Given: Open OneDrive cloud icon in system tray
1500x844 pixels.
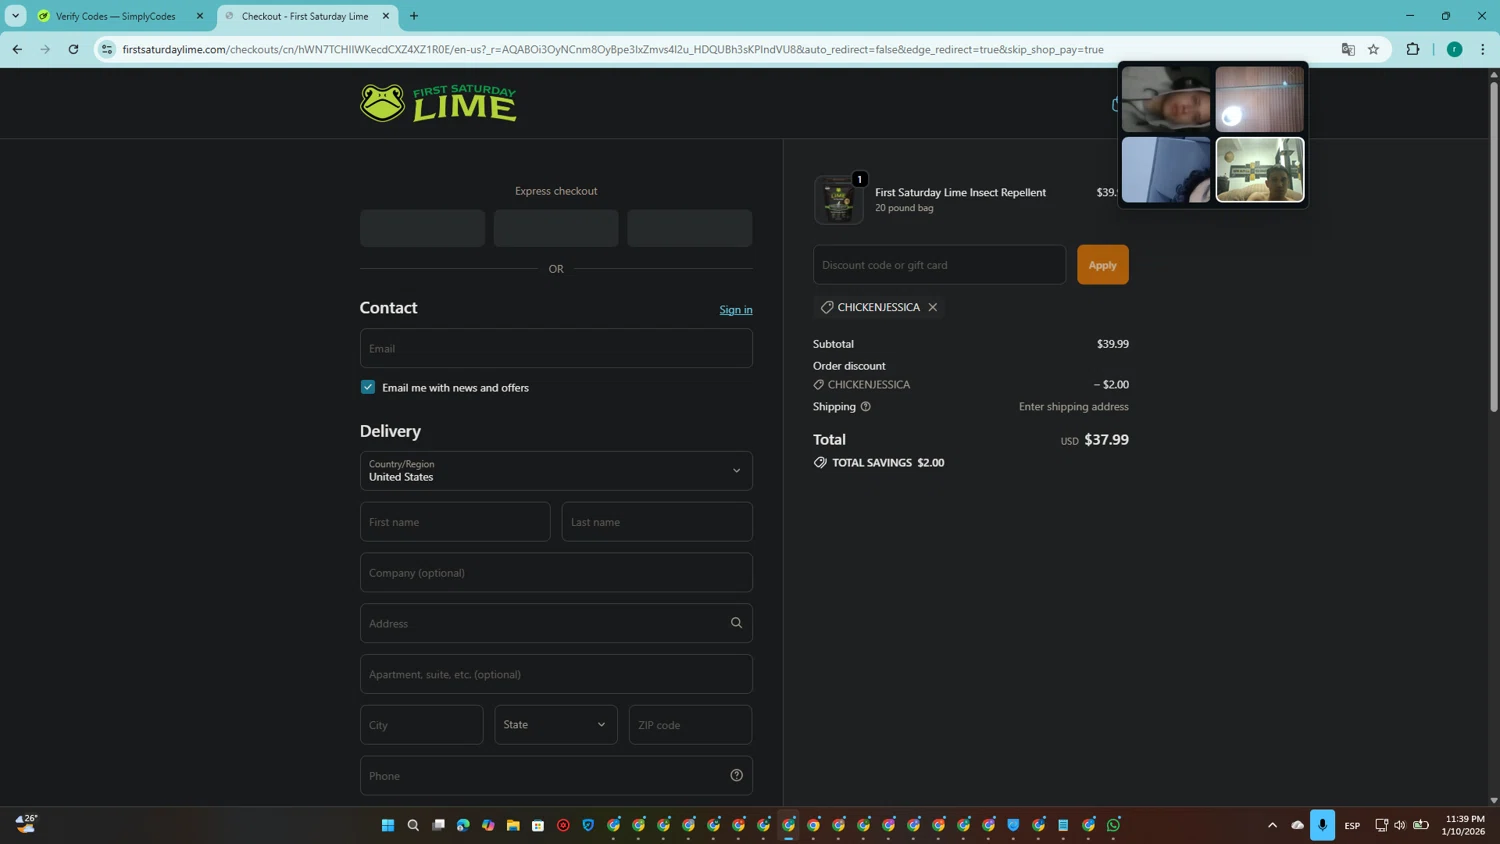Looking at the screenshot, I should click(x=1297, y=825).
